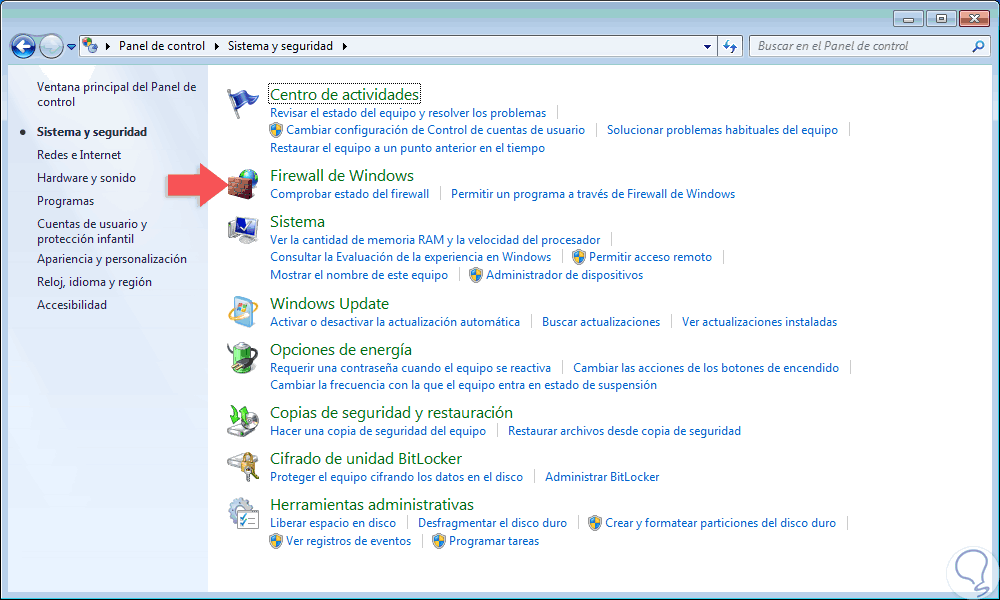Click shield icon beside Cambiar configuración de Control de cuentas
Viewport: 1000px width, 600px height.
point(276,130)
